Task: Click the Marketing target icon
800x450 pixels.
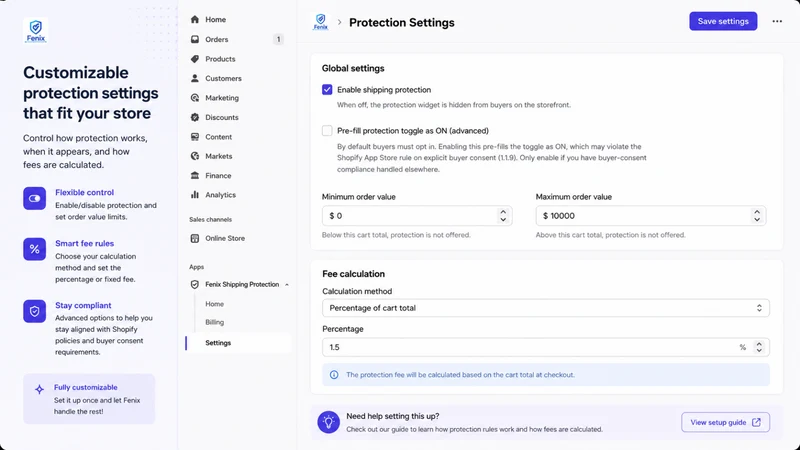Action: click(194, 97)
